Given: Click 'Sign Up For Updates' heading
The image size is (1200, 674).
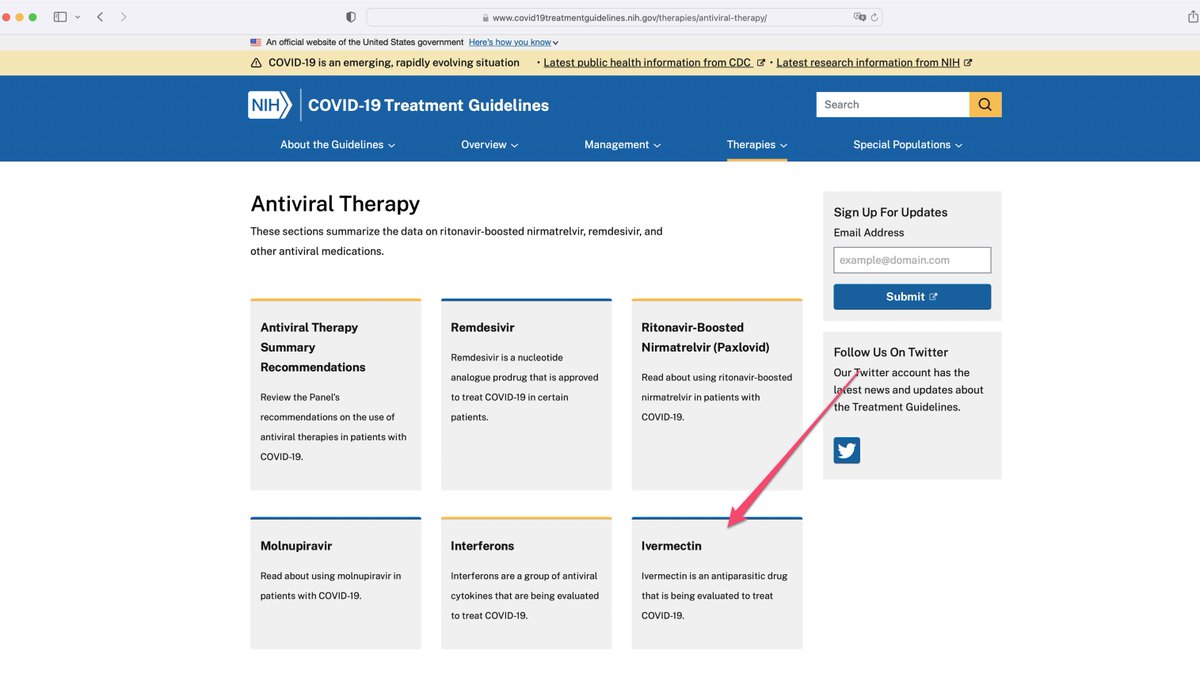Looking at the screenshot, I should [x=890, y=212].
